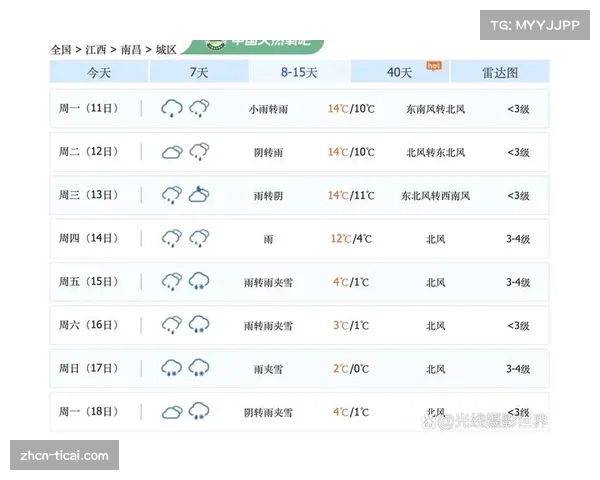Click the green logo banner at top

point(253,46)
